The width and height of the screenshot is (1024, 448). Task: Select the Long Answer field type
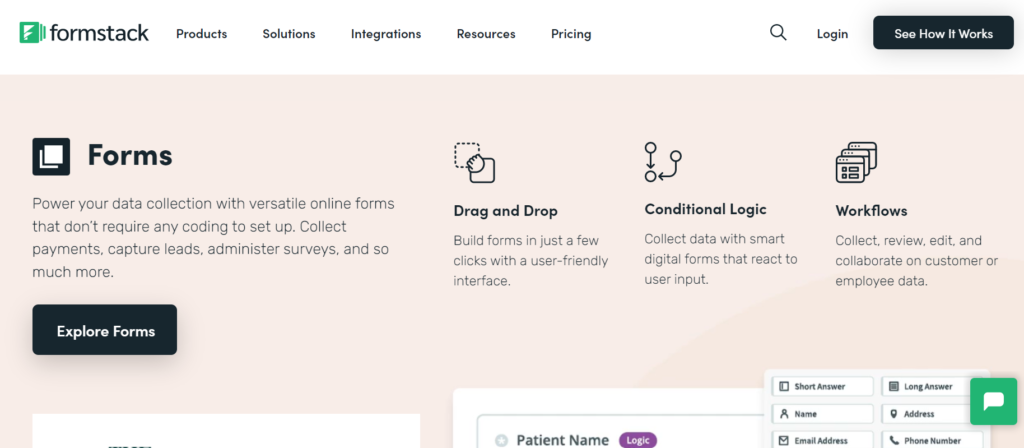click(931, 387)
